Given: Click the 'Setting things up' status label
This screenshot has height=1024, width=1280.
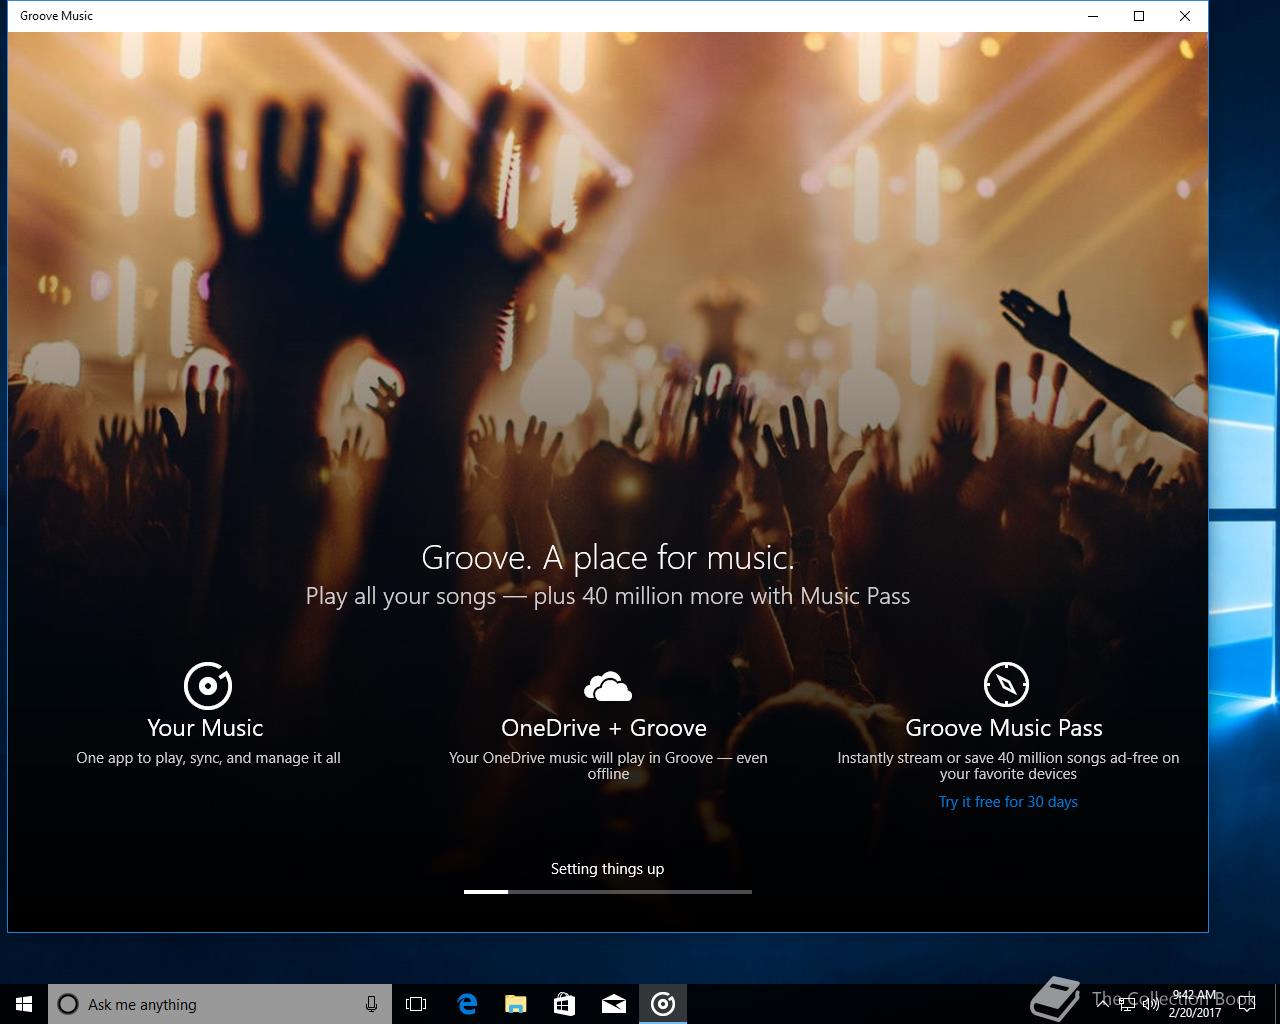Looking at the screenshot, I should click(x=607, y=869).
